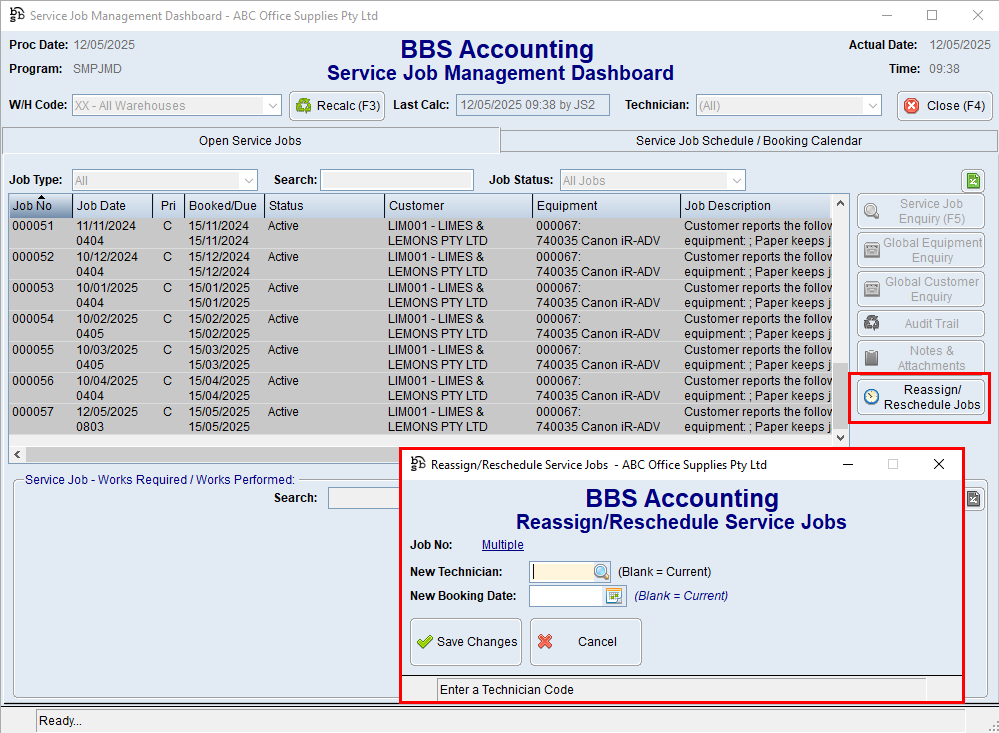Switch to Service Job Schedule / Booking Calendar tab
This screenshot has height=733, width=999.
coord(748,141)
